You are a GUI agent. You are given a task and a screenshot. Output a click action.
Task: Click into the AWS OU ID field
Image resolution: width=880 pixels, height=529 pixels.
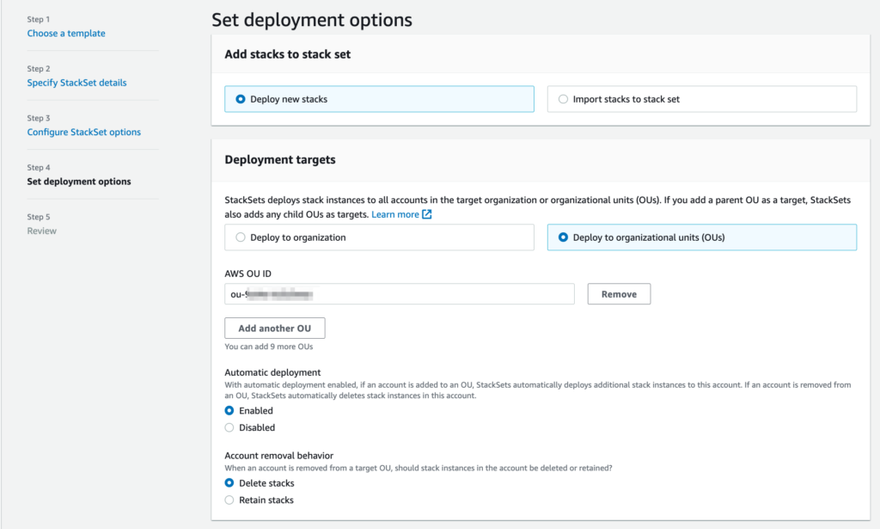(x=400, y=294)
